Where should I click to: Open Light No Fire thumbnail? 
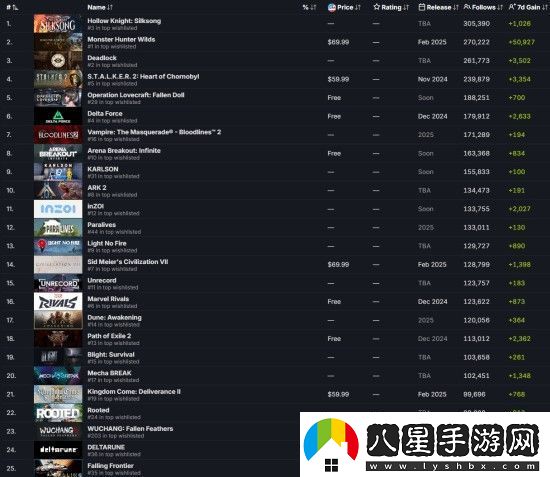(x=58, y=246)
